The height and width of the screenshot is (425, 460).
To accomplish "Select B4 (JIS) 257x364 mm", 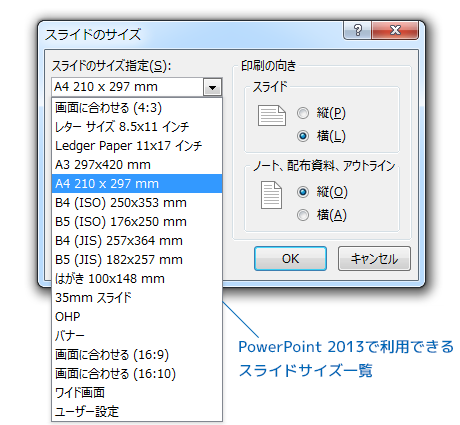I will 137,241.
